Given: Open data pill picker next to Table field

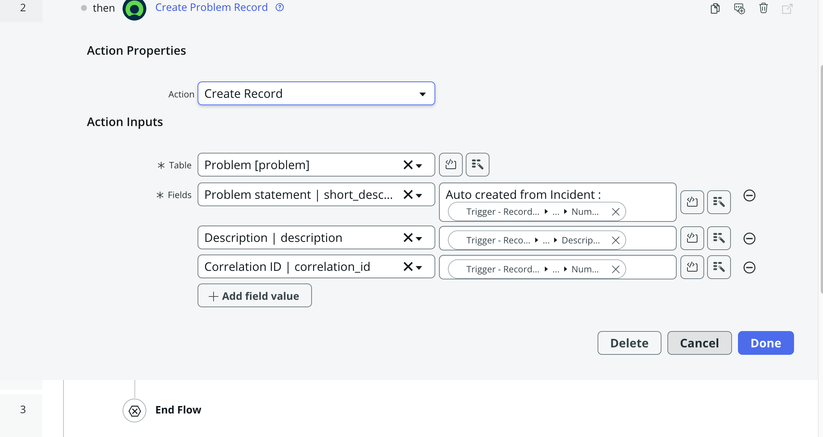Looking at the screenshot, I should [x=478, y=165].
